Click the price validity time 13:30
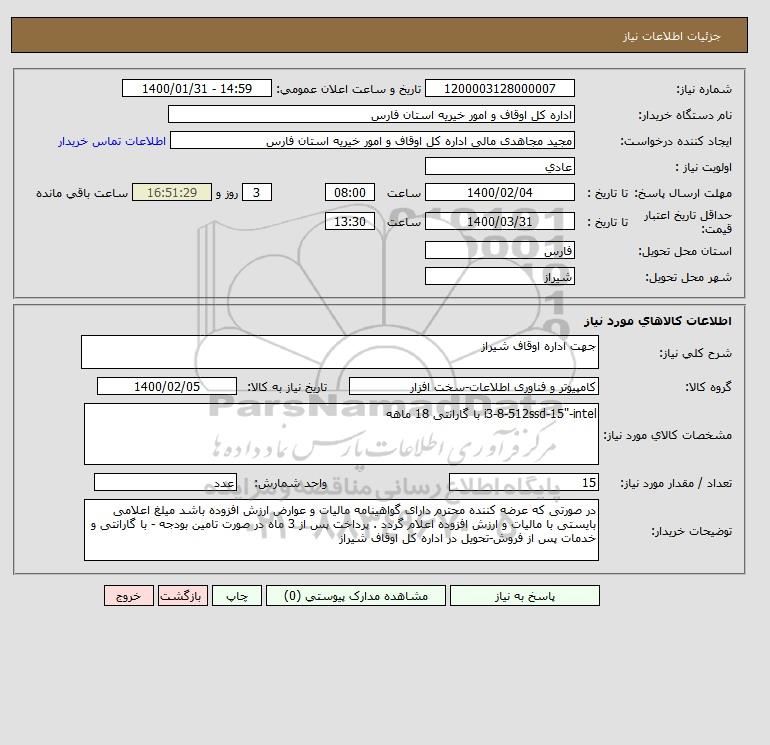The height and width of the screenshot is (745, 770). pos(350,221)
